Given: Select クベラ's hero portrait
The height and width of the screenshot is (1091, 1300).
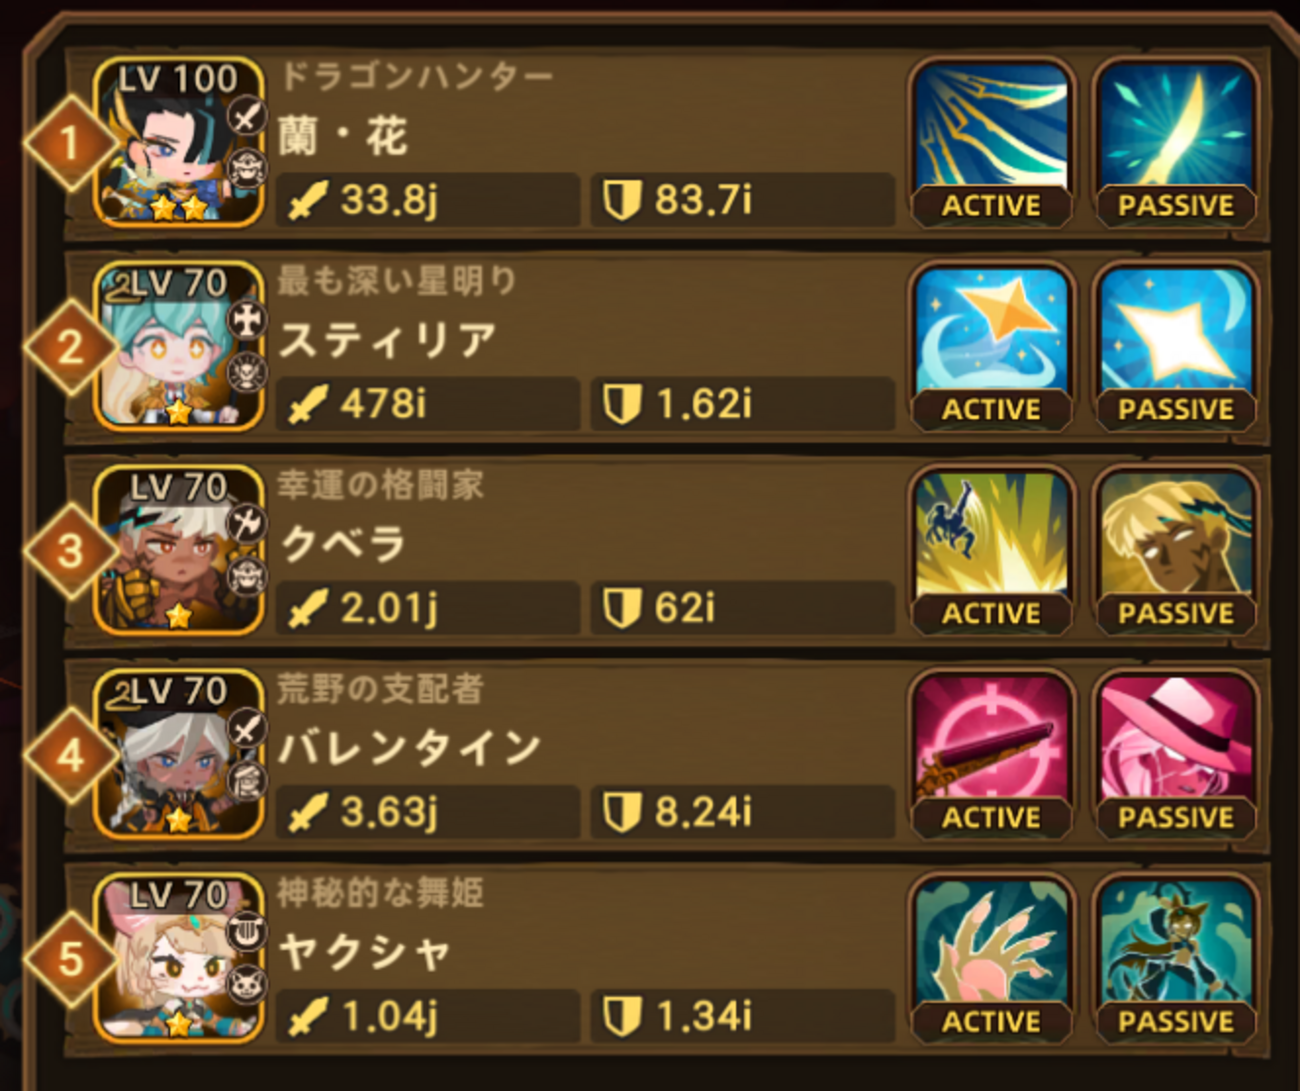Looking at the screenshot, I should point(179,550).
